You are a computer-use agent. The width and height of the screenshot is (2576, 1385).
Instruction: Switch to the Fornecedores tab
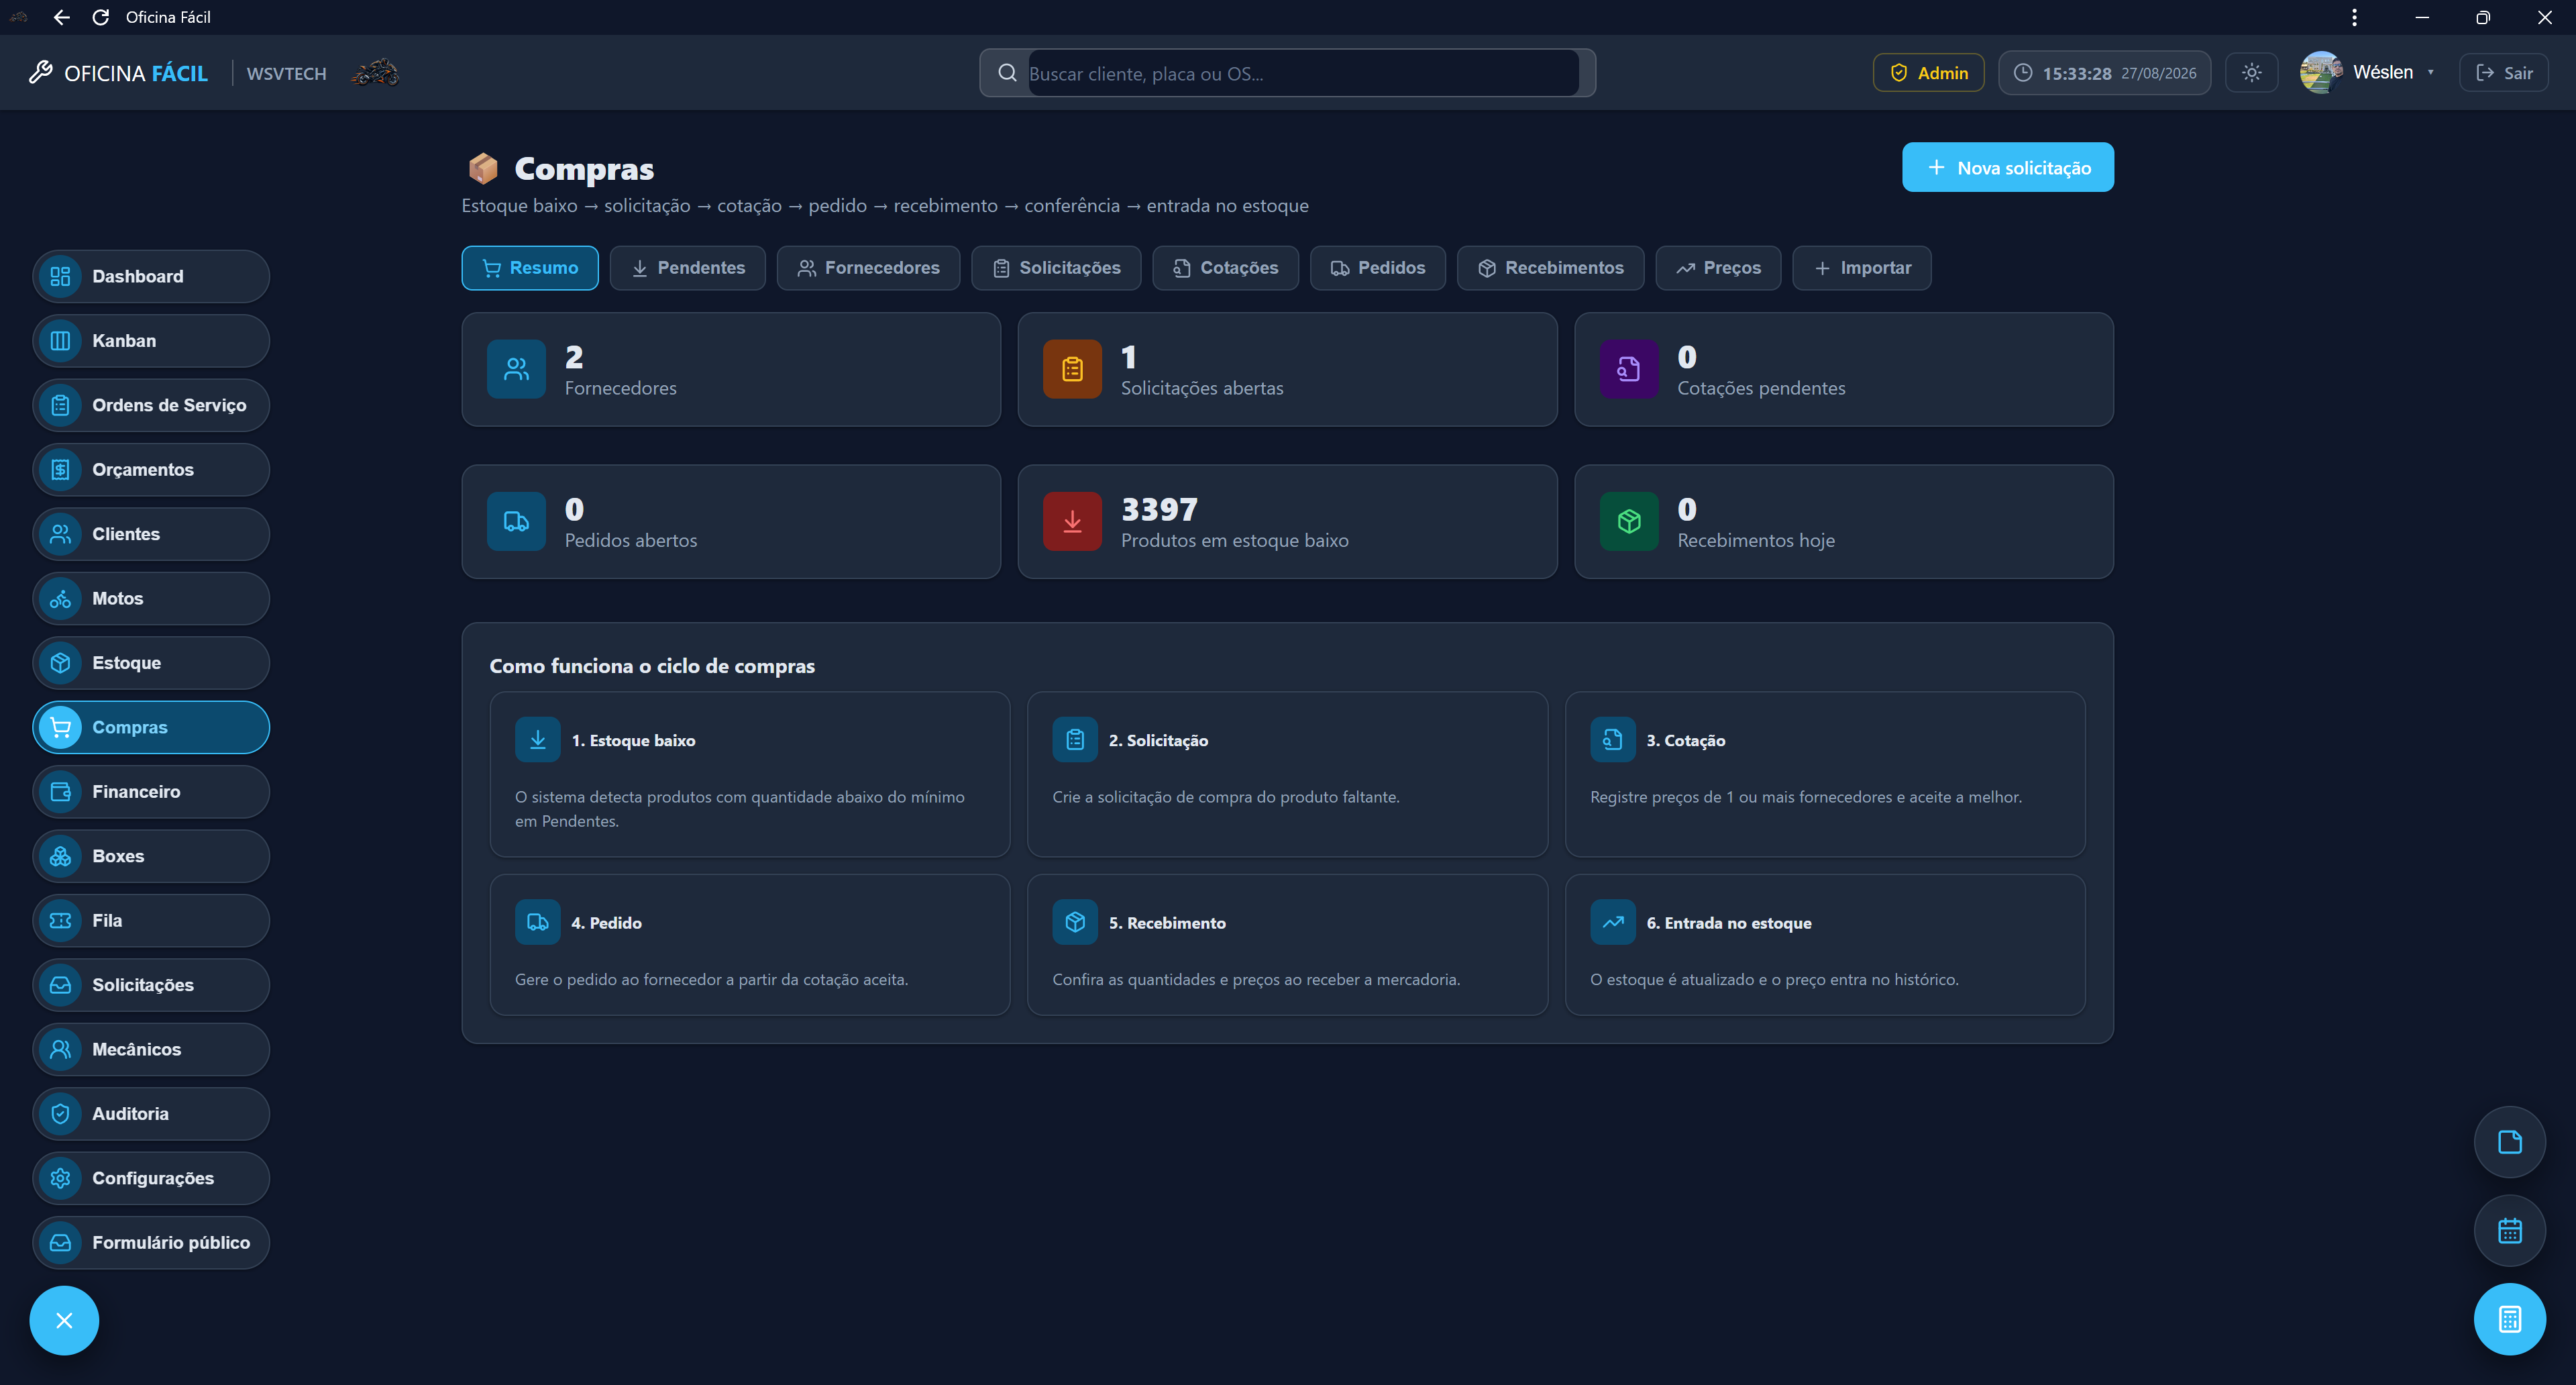click(x=868, y=268)
